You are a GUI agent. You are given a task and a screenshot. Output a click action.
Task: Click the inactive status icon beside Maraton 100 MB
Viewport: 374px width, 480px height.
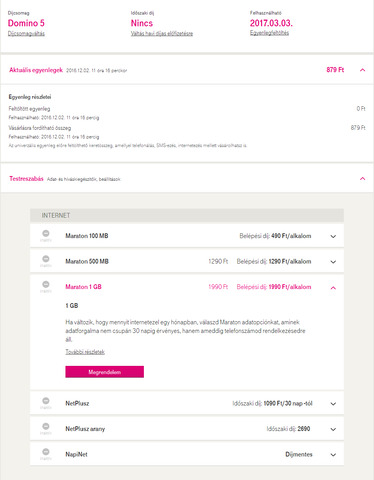(x=46, y=233)
